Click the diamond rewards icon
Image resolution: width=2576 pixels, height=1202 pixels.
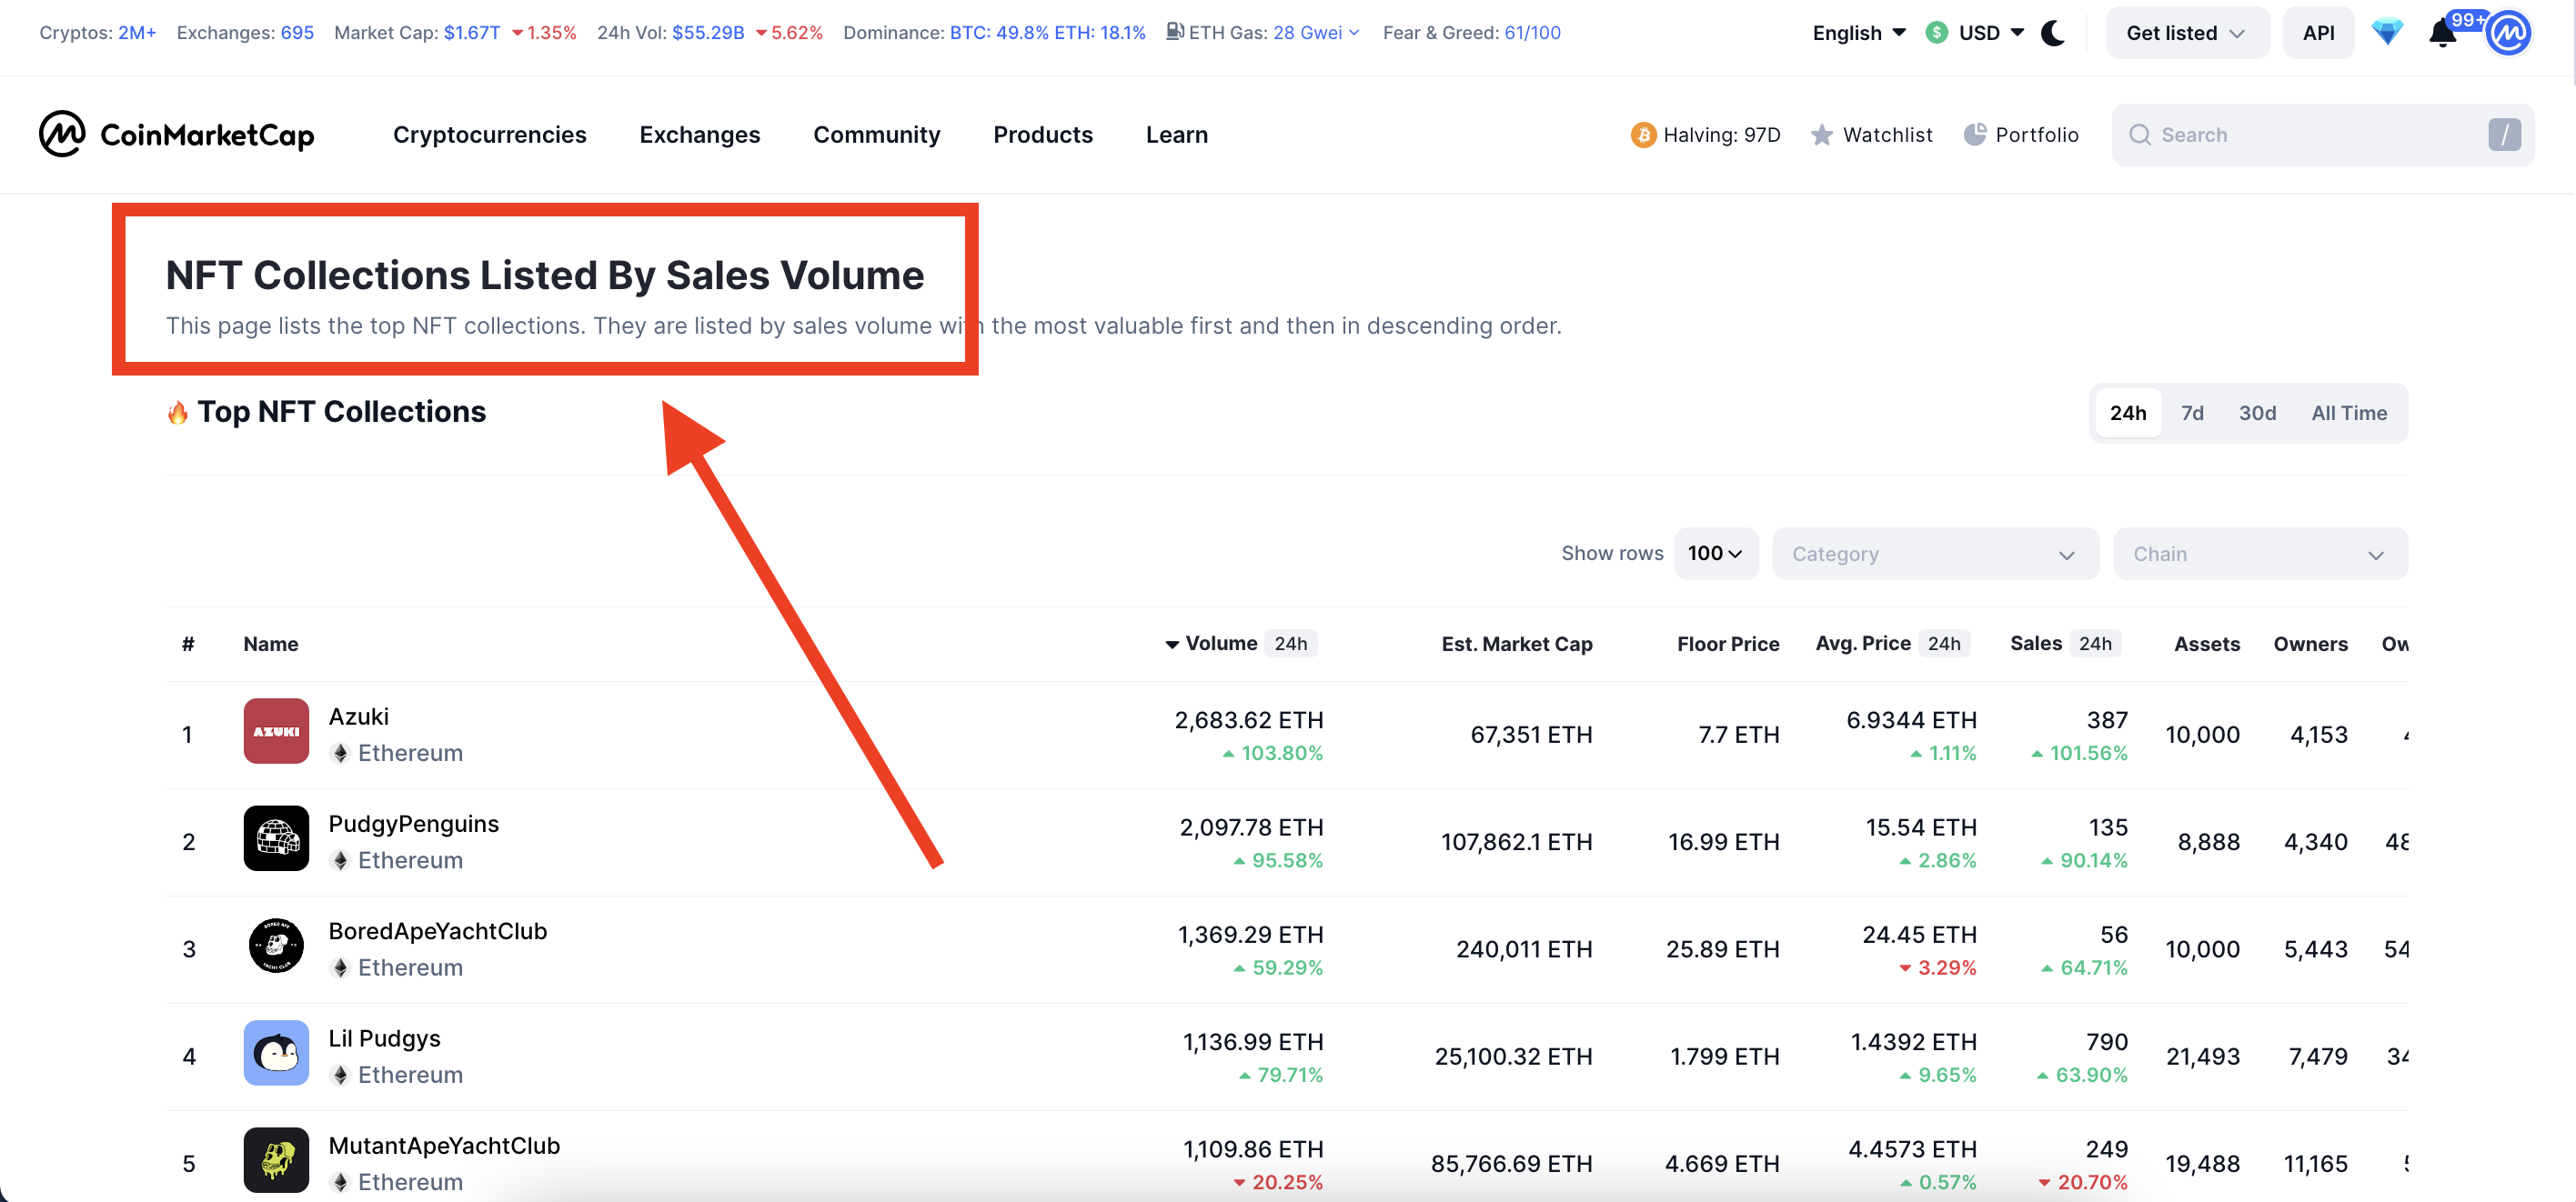coord(2387,32)
